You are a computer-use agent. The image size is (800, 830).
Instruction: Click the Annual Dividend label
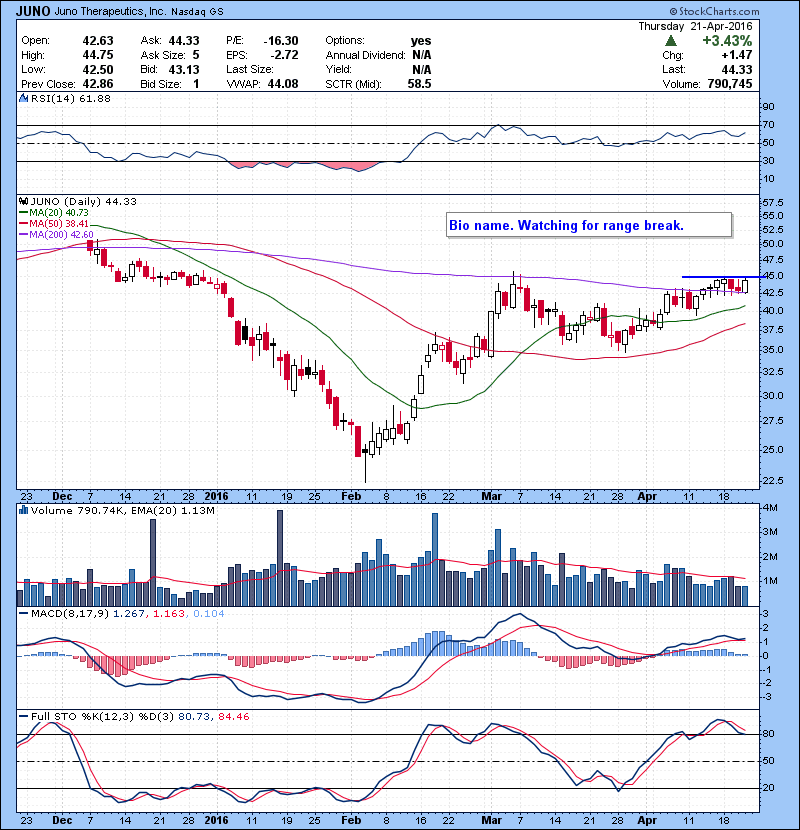pos(365,55)
